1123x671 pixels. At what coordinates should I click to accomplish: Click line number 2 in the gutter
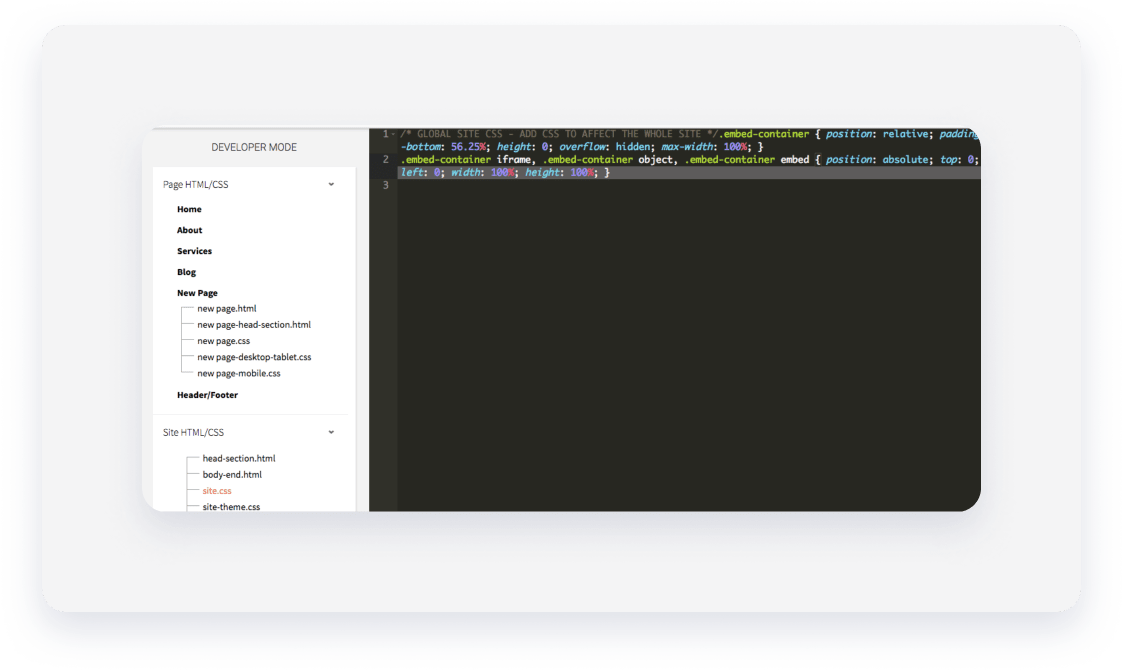(386, 160)
